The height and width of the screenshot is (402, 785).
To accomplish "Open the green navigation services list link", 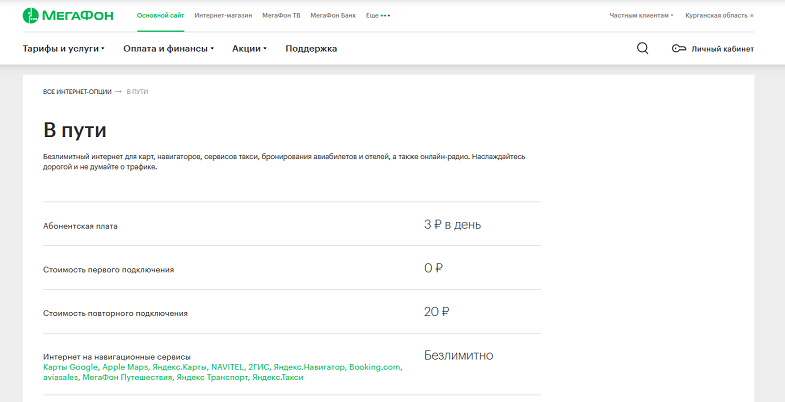I will click(222, 372).
